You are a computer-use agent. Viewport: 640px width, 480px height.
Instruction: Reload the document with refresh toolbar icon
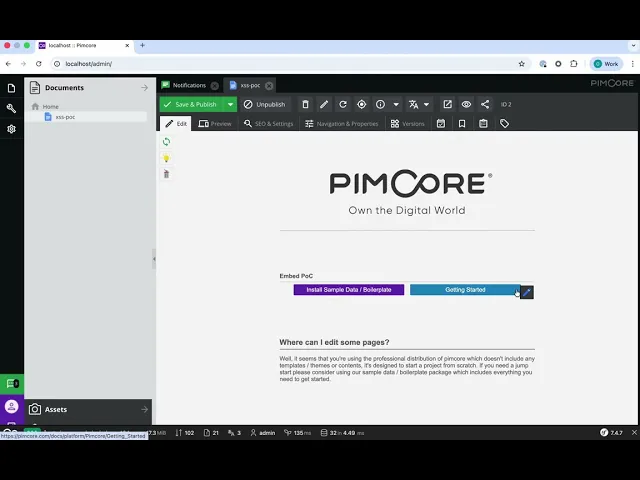tap(343, 104)
